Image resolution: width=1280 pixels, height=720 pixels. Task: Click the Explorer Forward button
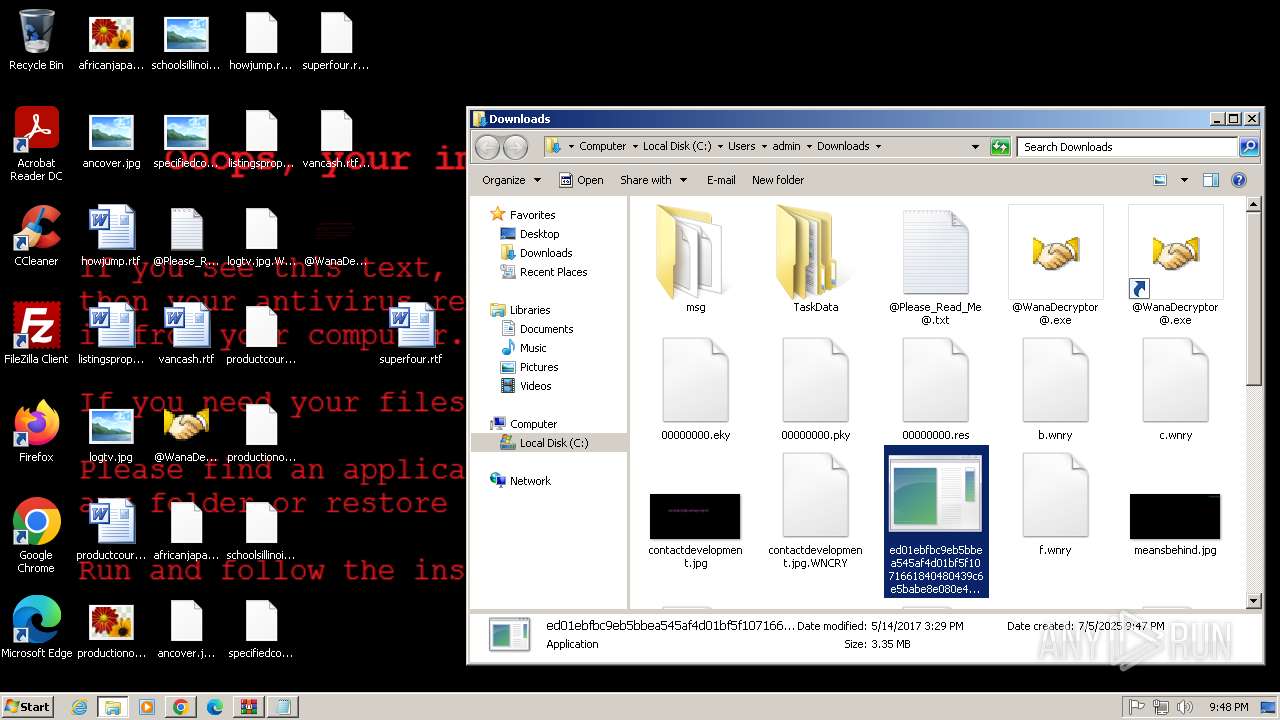tap(515, 147)
